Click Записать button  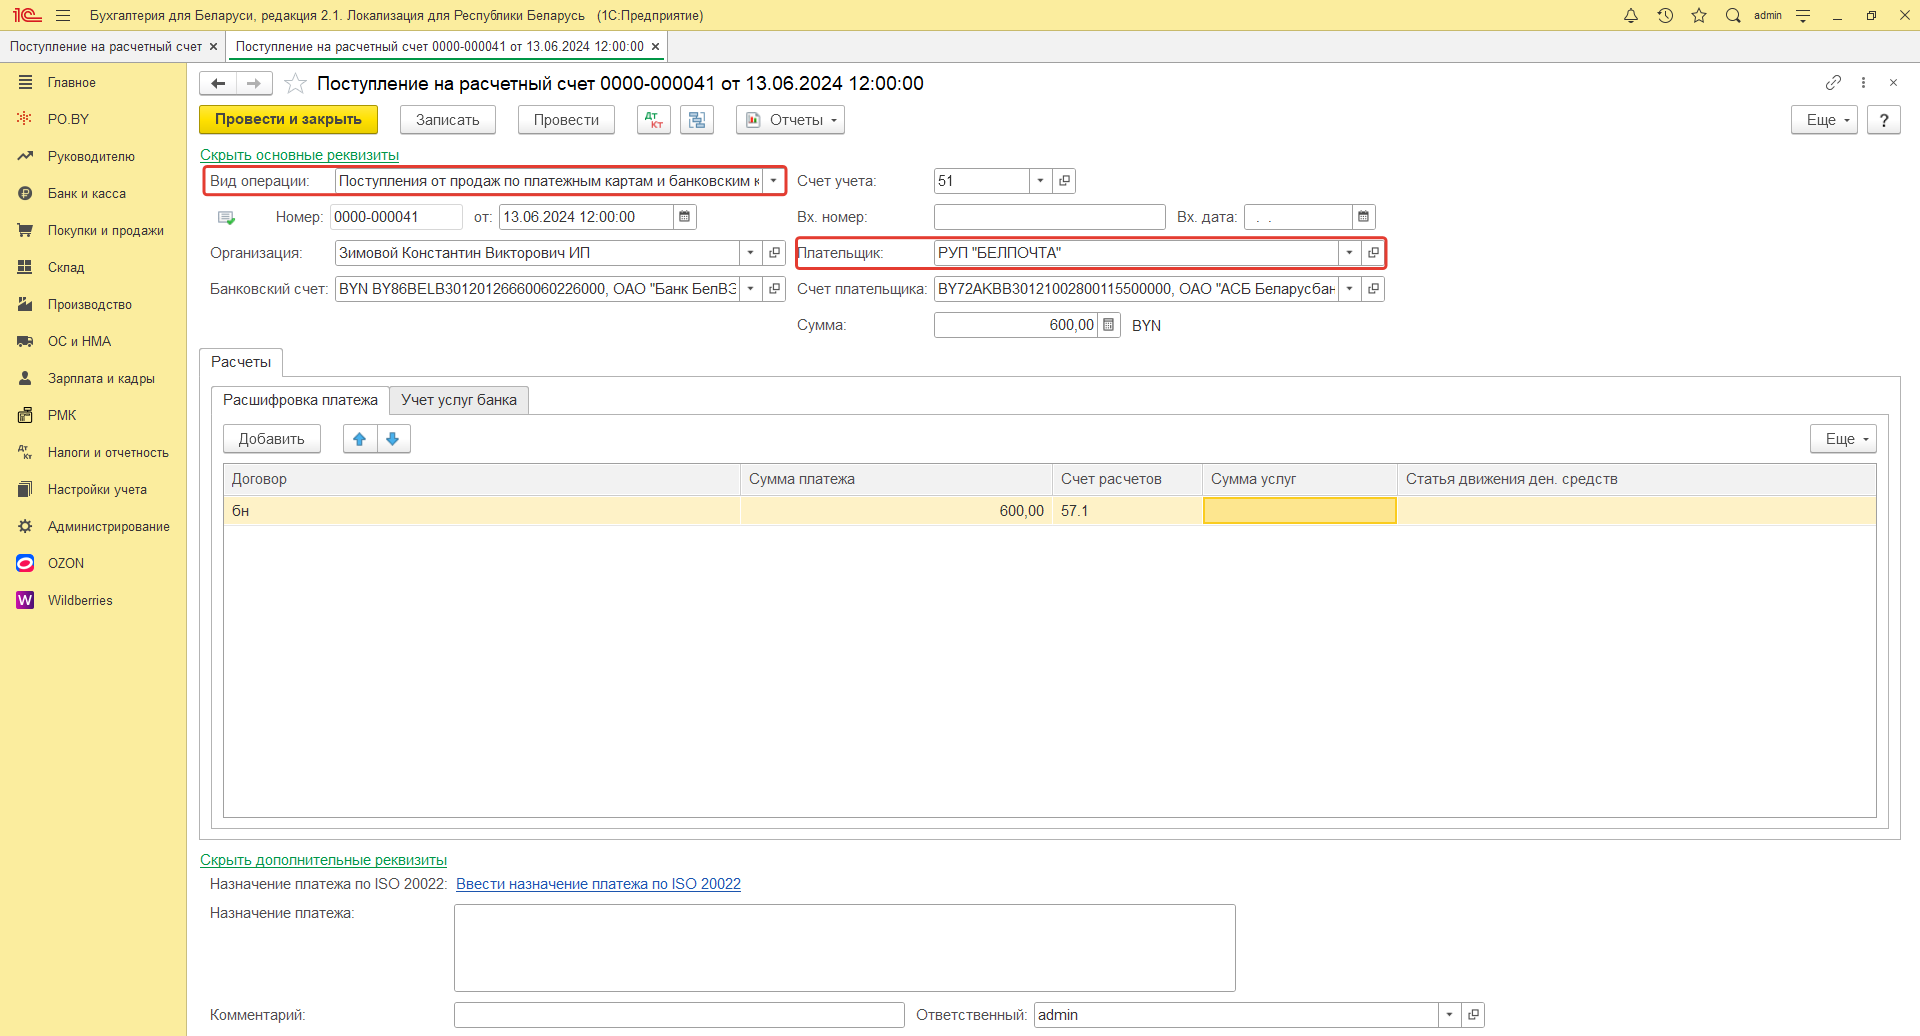[x=448, y=120]
